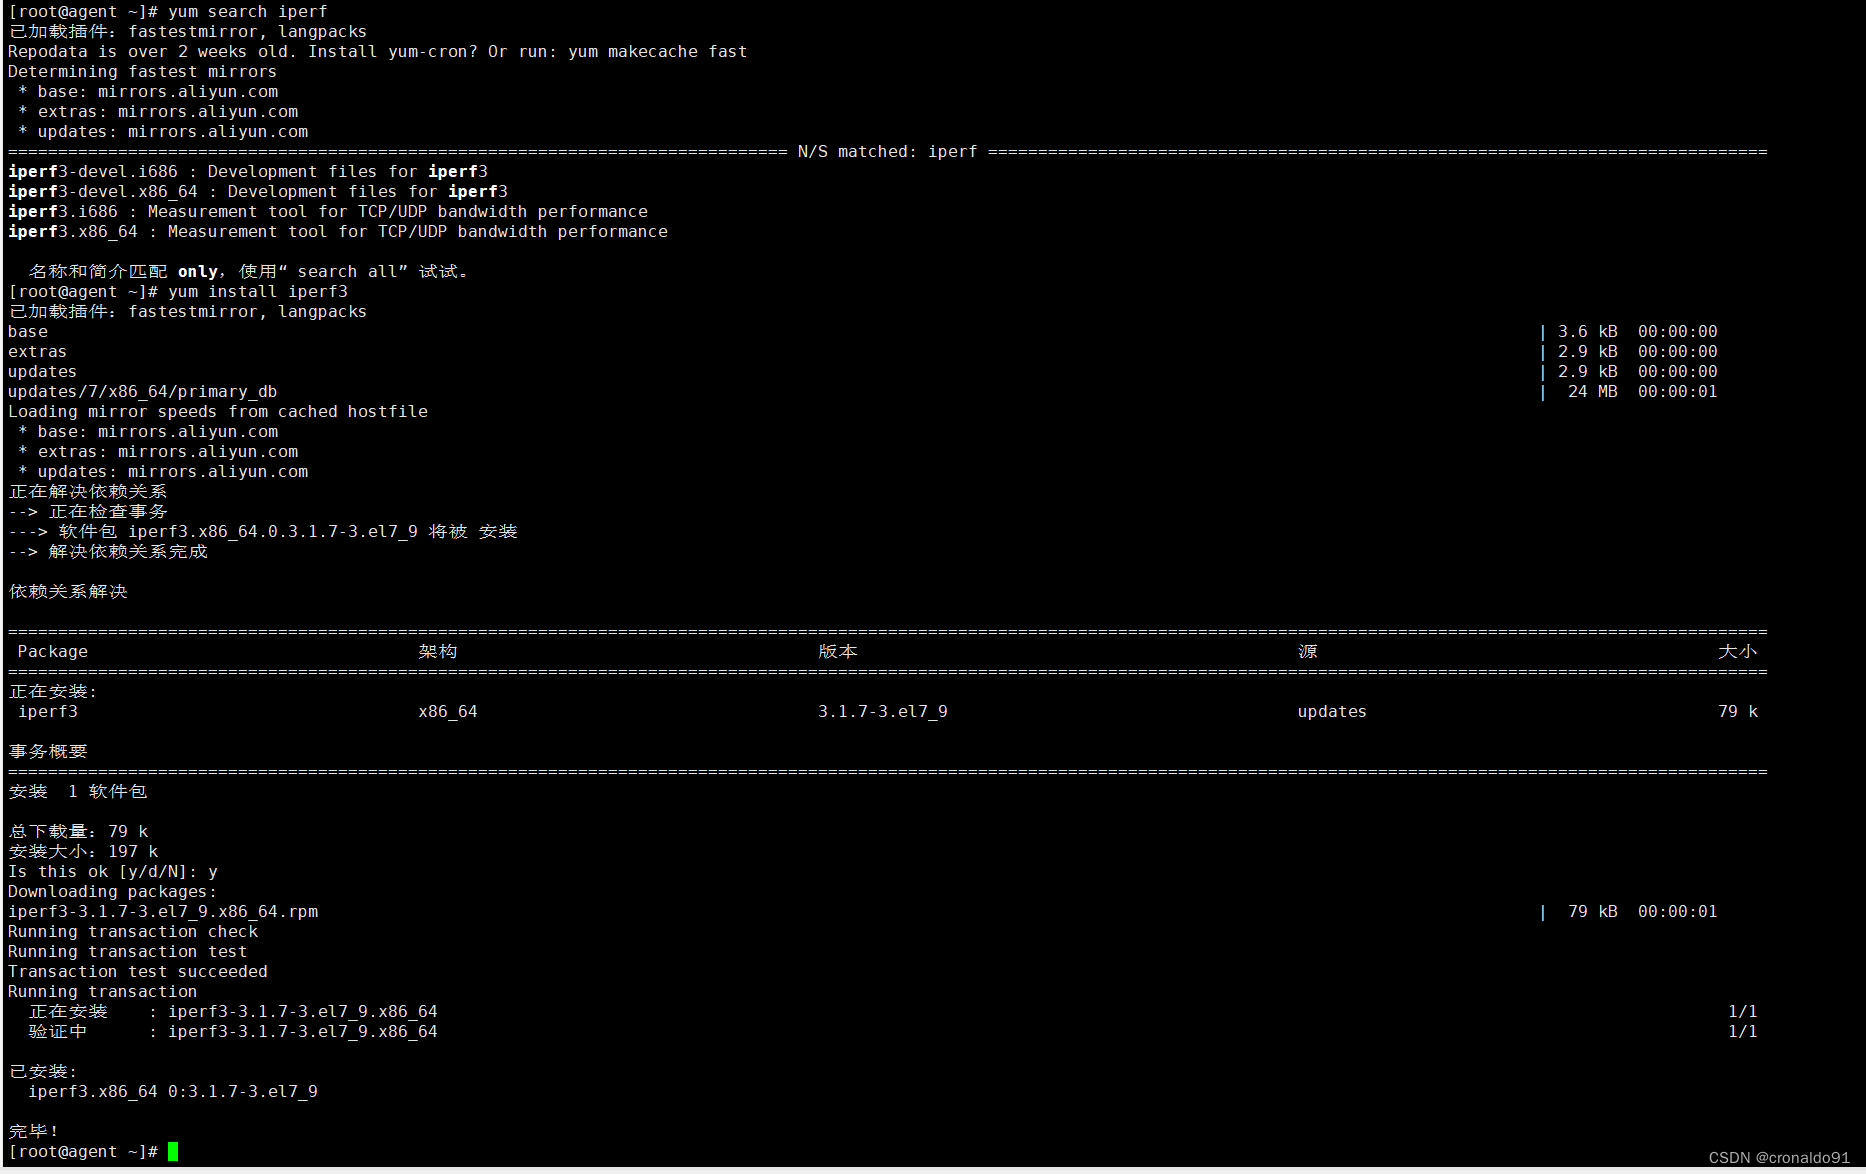Select the Transaction test succeeded line

137,971
